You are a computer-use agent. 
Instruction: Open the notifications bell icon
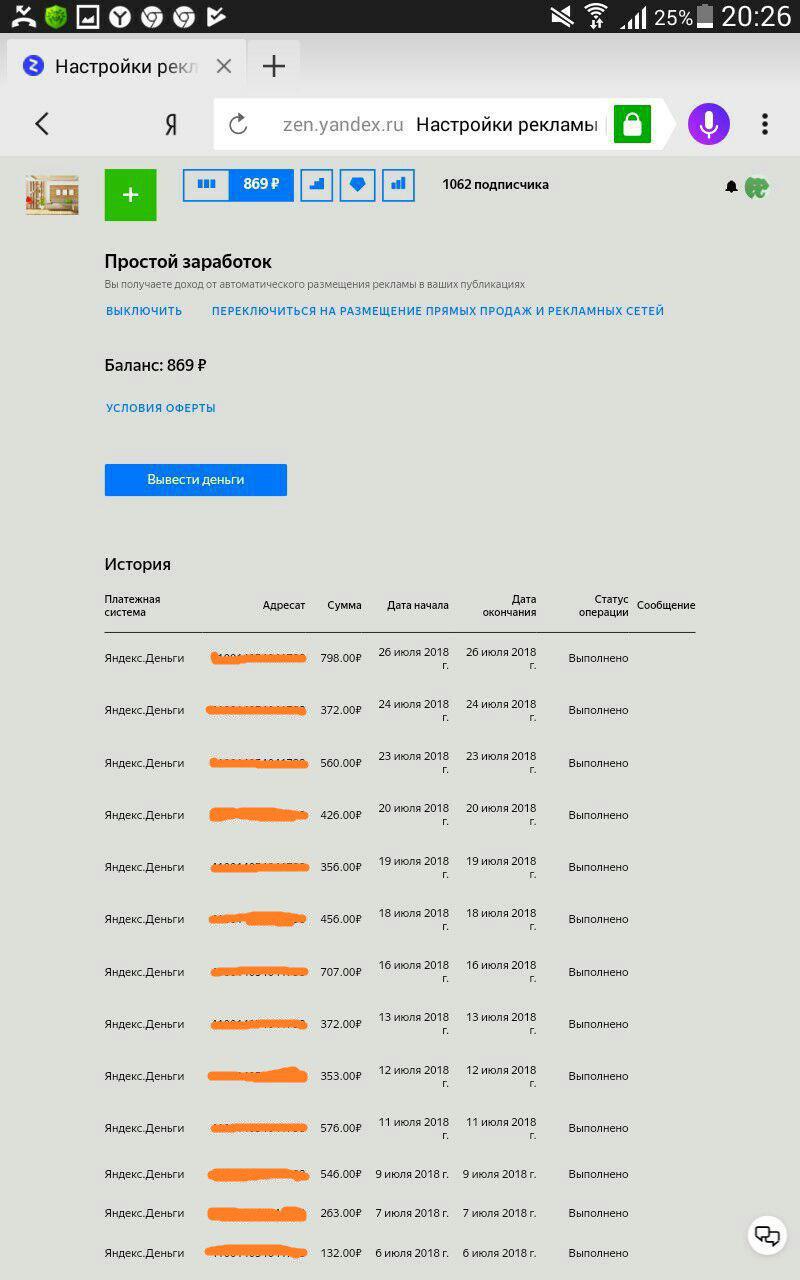pyautogui.click(x=731, y=187)
